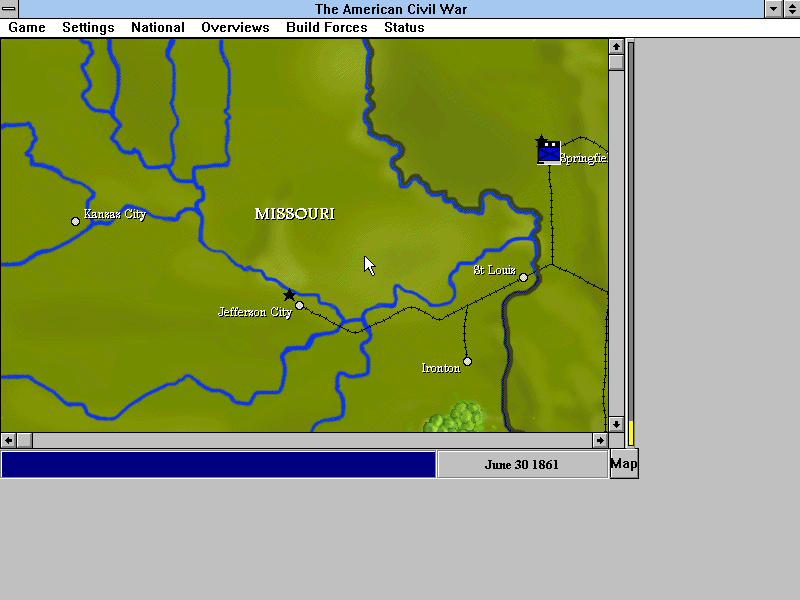Screen dimensions: 800x600
Task: Open the Build Forces menu
Action: click(326, 27)
